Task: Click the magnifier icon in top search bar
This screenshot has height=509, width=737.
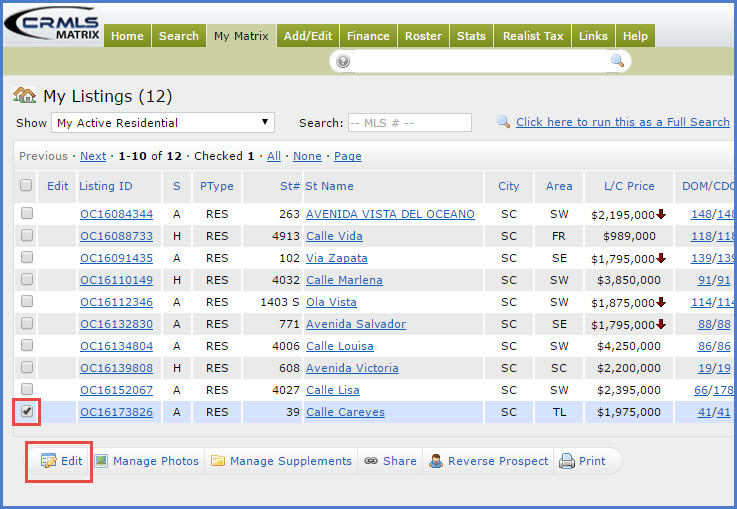Action: [x=617, y=61]
